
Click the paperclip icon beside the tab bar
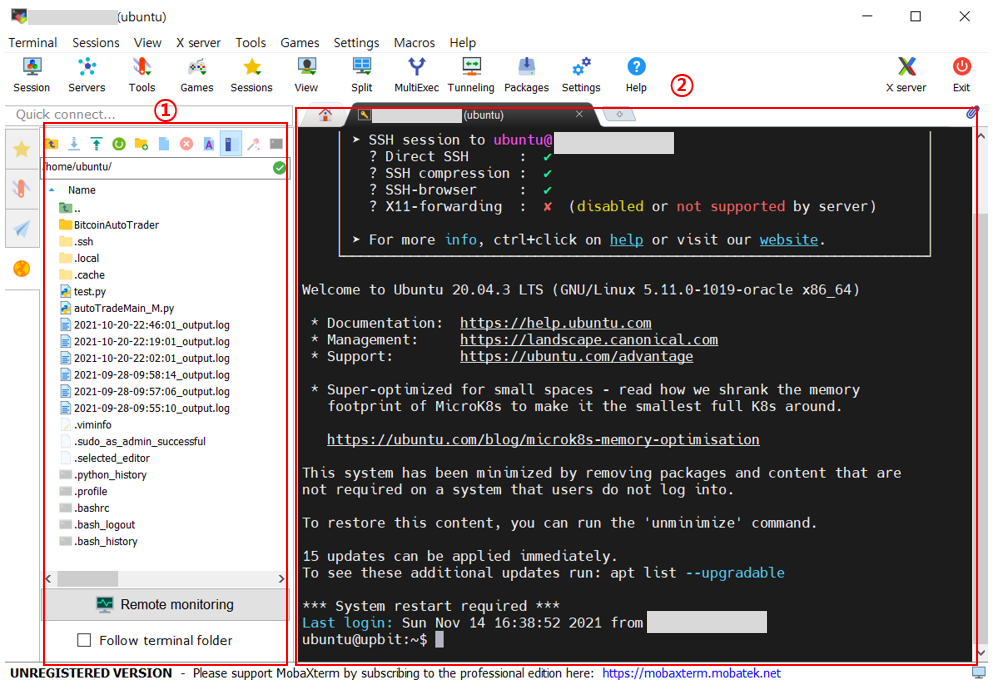[x=971, y=113]
